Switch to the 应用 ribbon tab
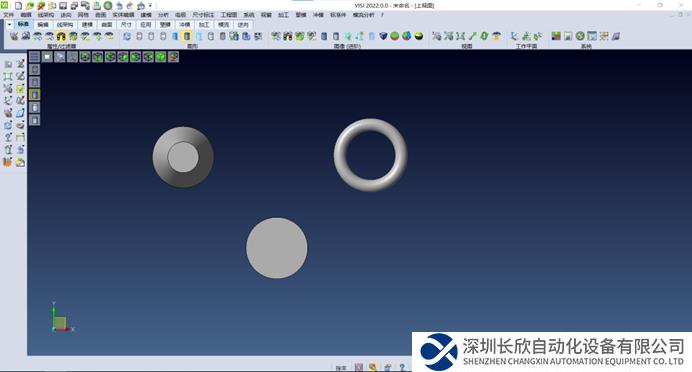 tap(146, 25)
